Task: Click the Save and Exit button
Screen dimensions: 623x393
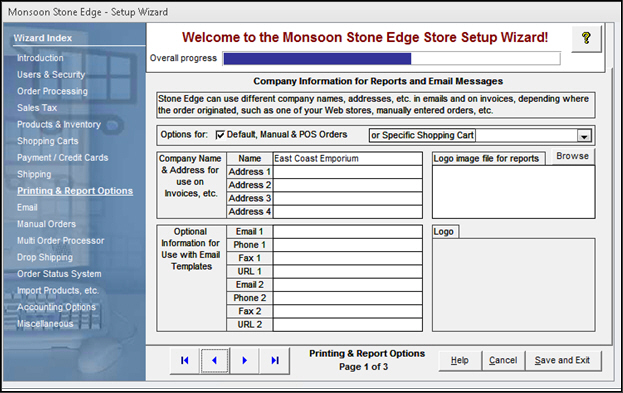Action: pyautogui.click(x=562, y=360)
